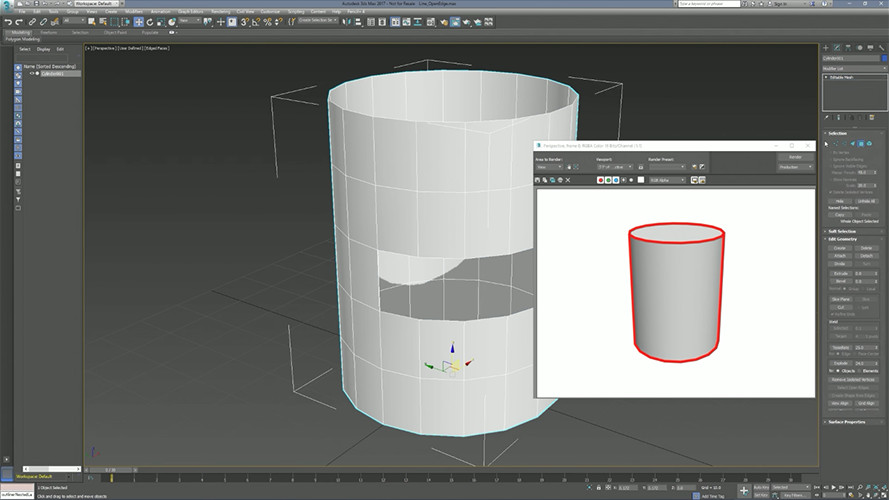Open Create Selection Set dropdown
The width and height of the screenshot is (889, 500).
318,20
